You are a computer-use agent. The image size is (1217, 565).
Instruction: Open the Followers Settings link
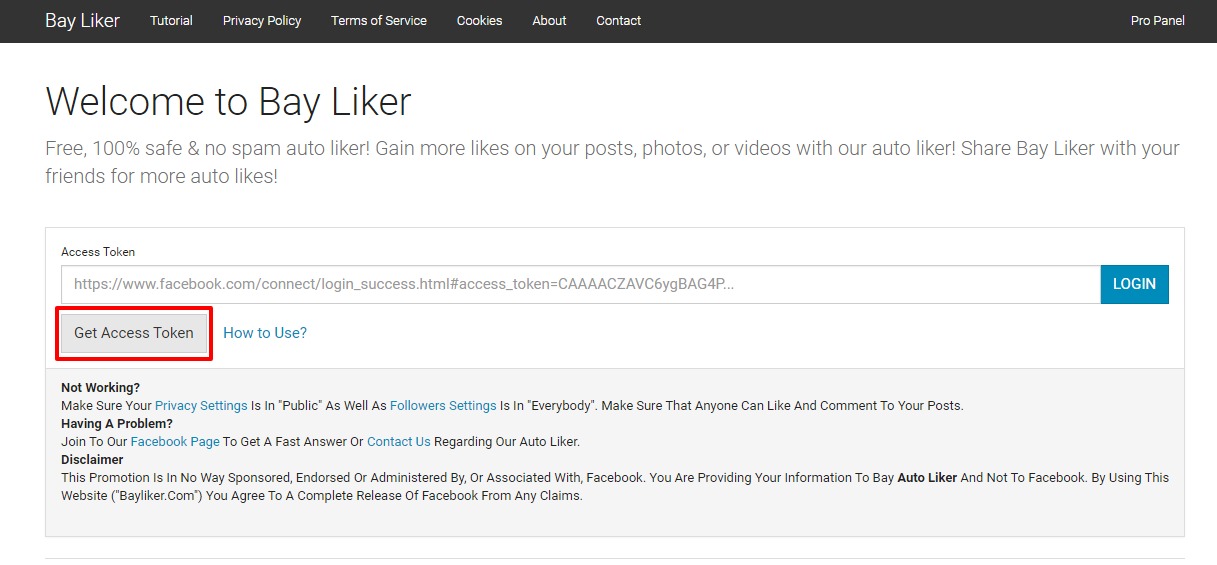tap(443, 406)
